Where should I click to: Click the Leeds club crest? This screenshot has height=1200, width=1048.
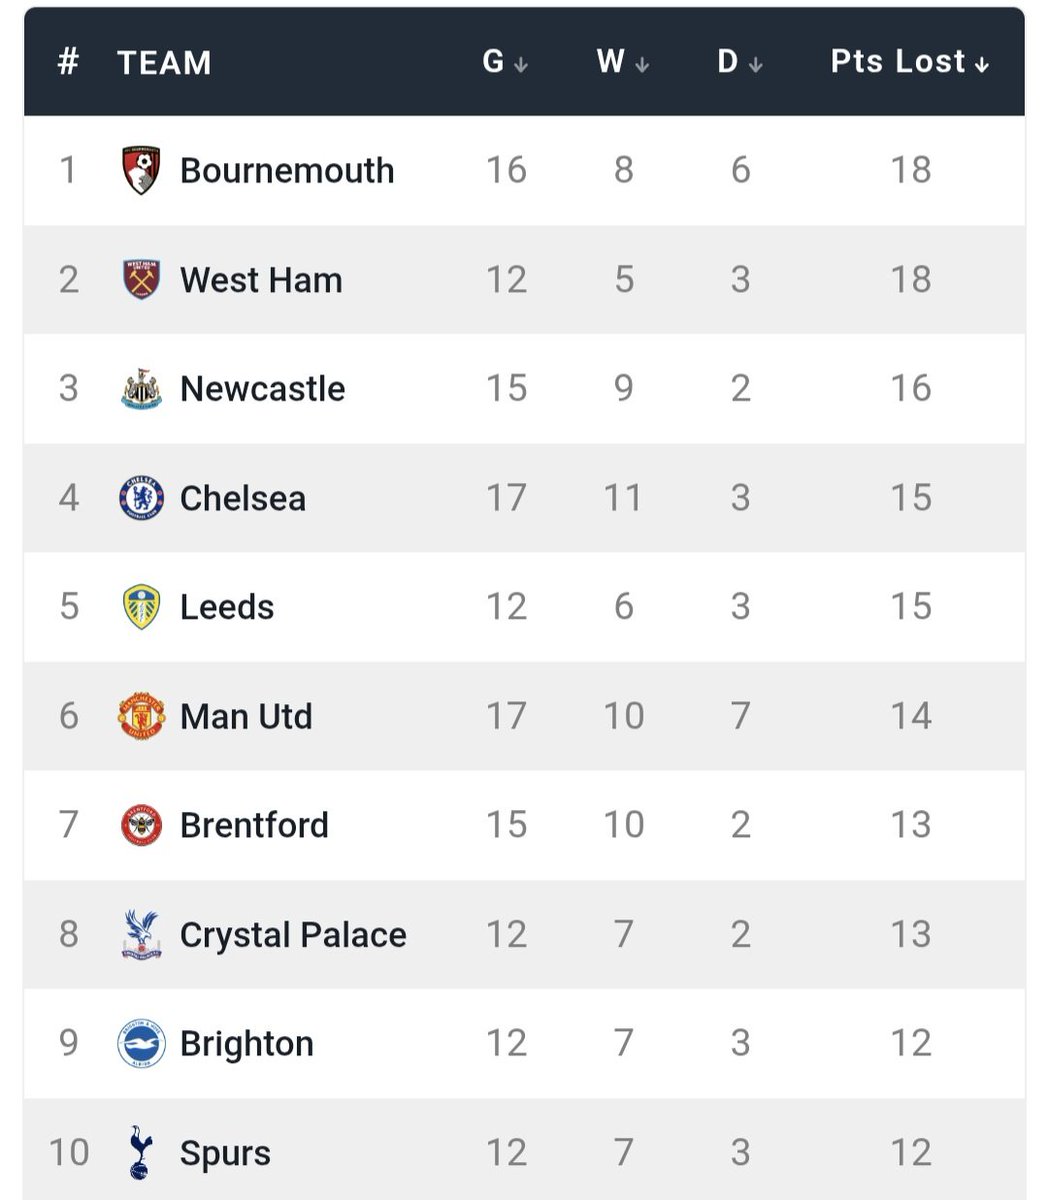141,607
